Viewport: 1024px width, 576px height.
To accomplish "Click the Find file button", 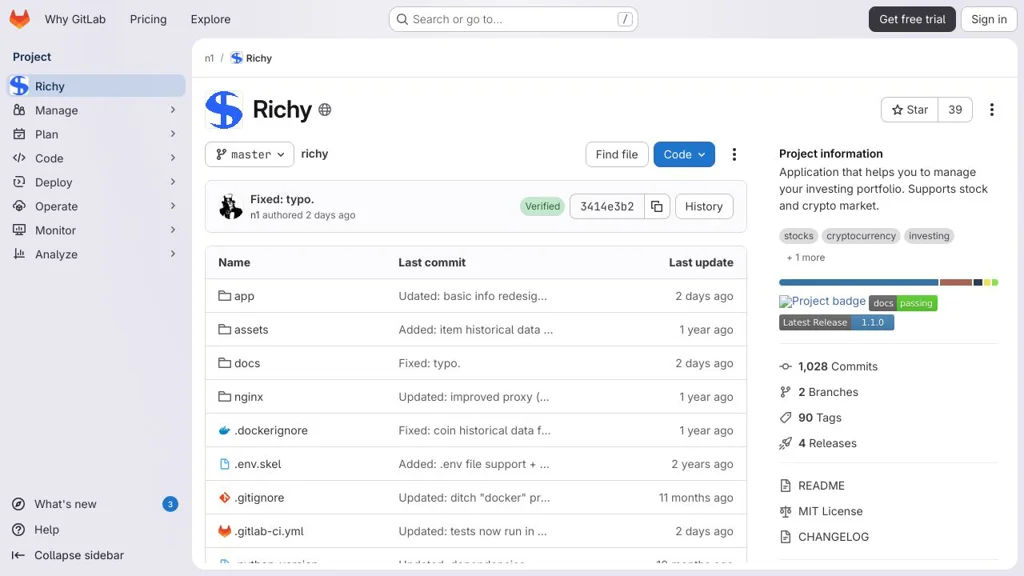I will coord(616,154).
